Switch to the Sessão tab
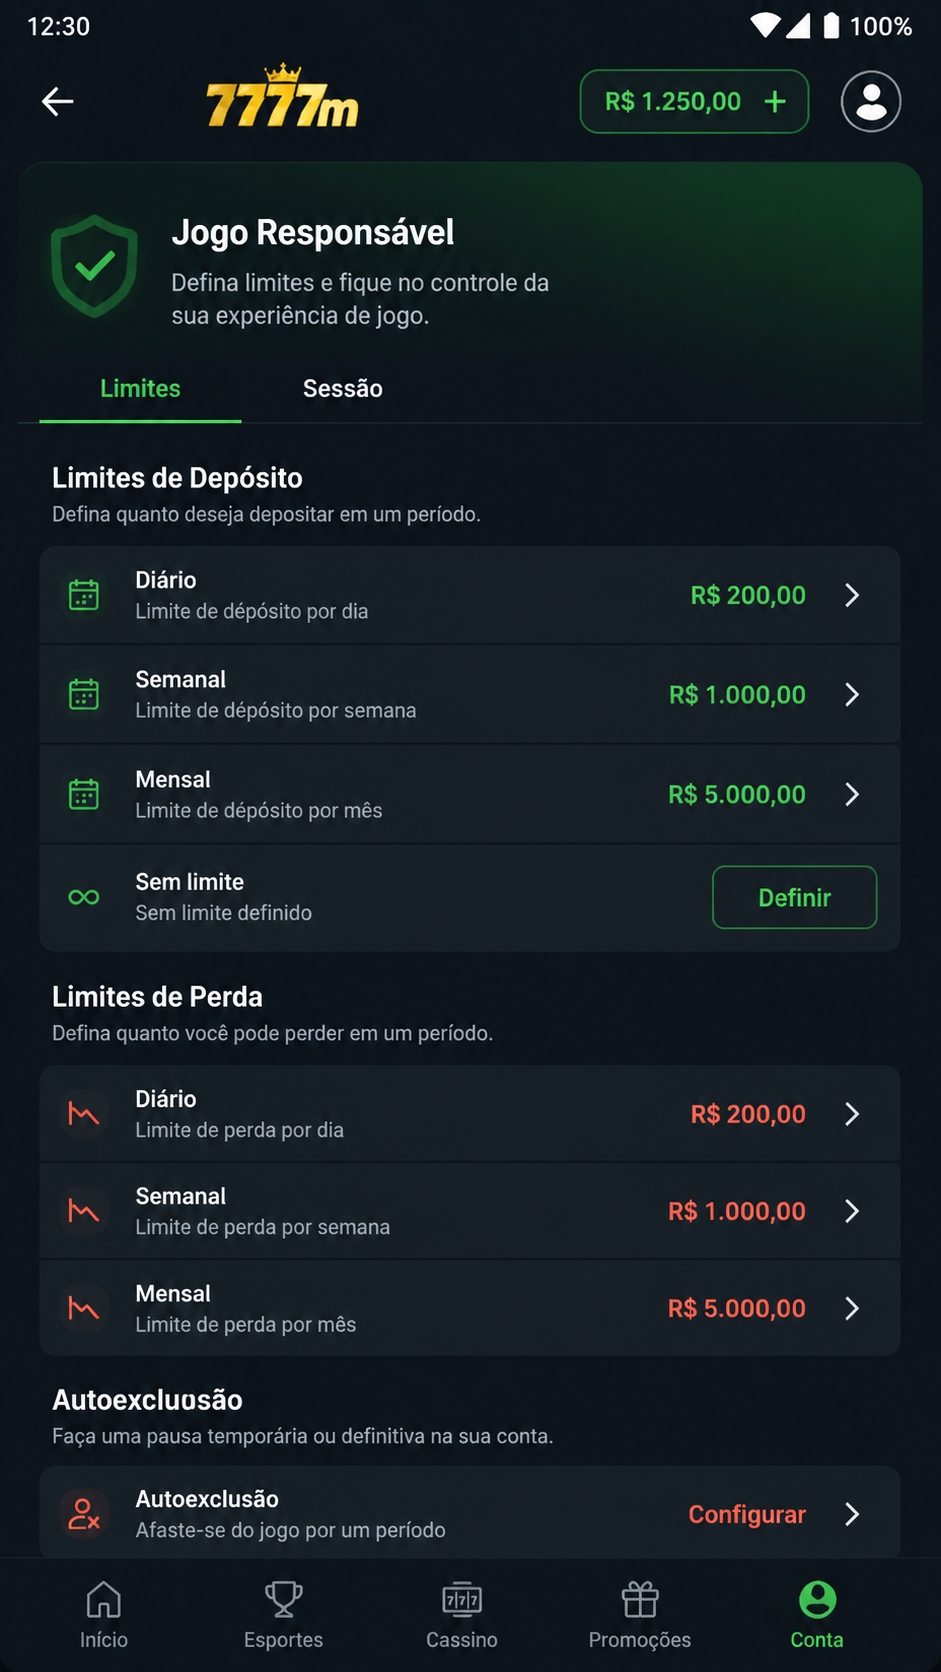 coord(343,388)
